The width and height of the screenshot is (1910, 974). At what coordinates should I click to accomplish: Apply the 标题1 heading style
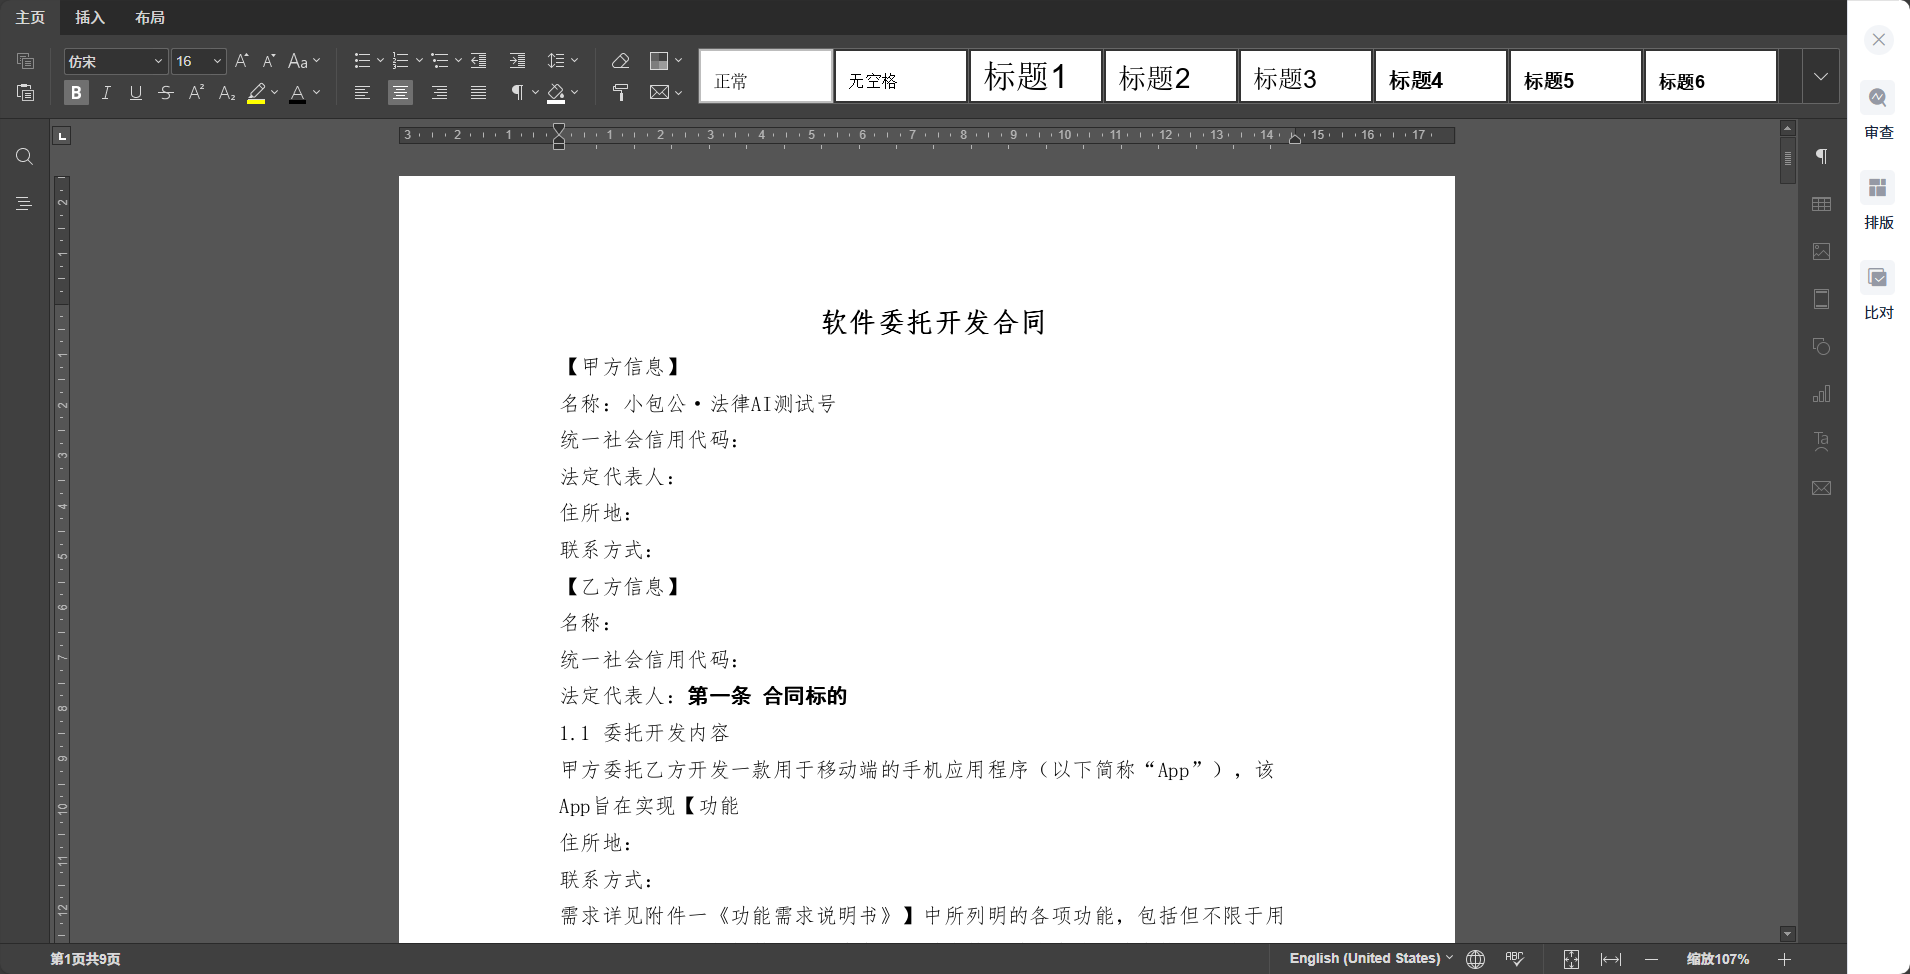tap(1035, 77)
